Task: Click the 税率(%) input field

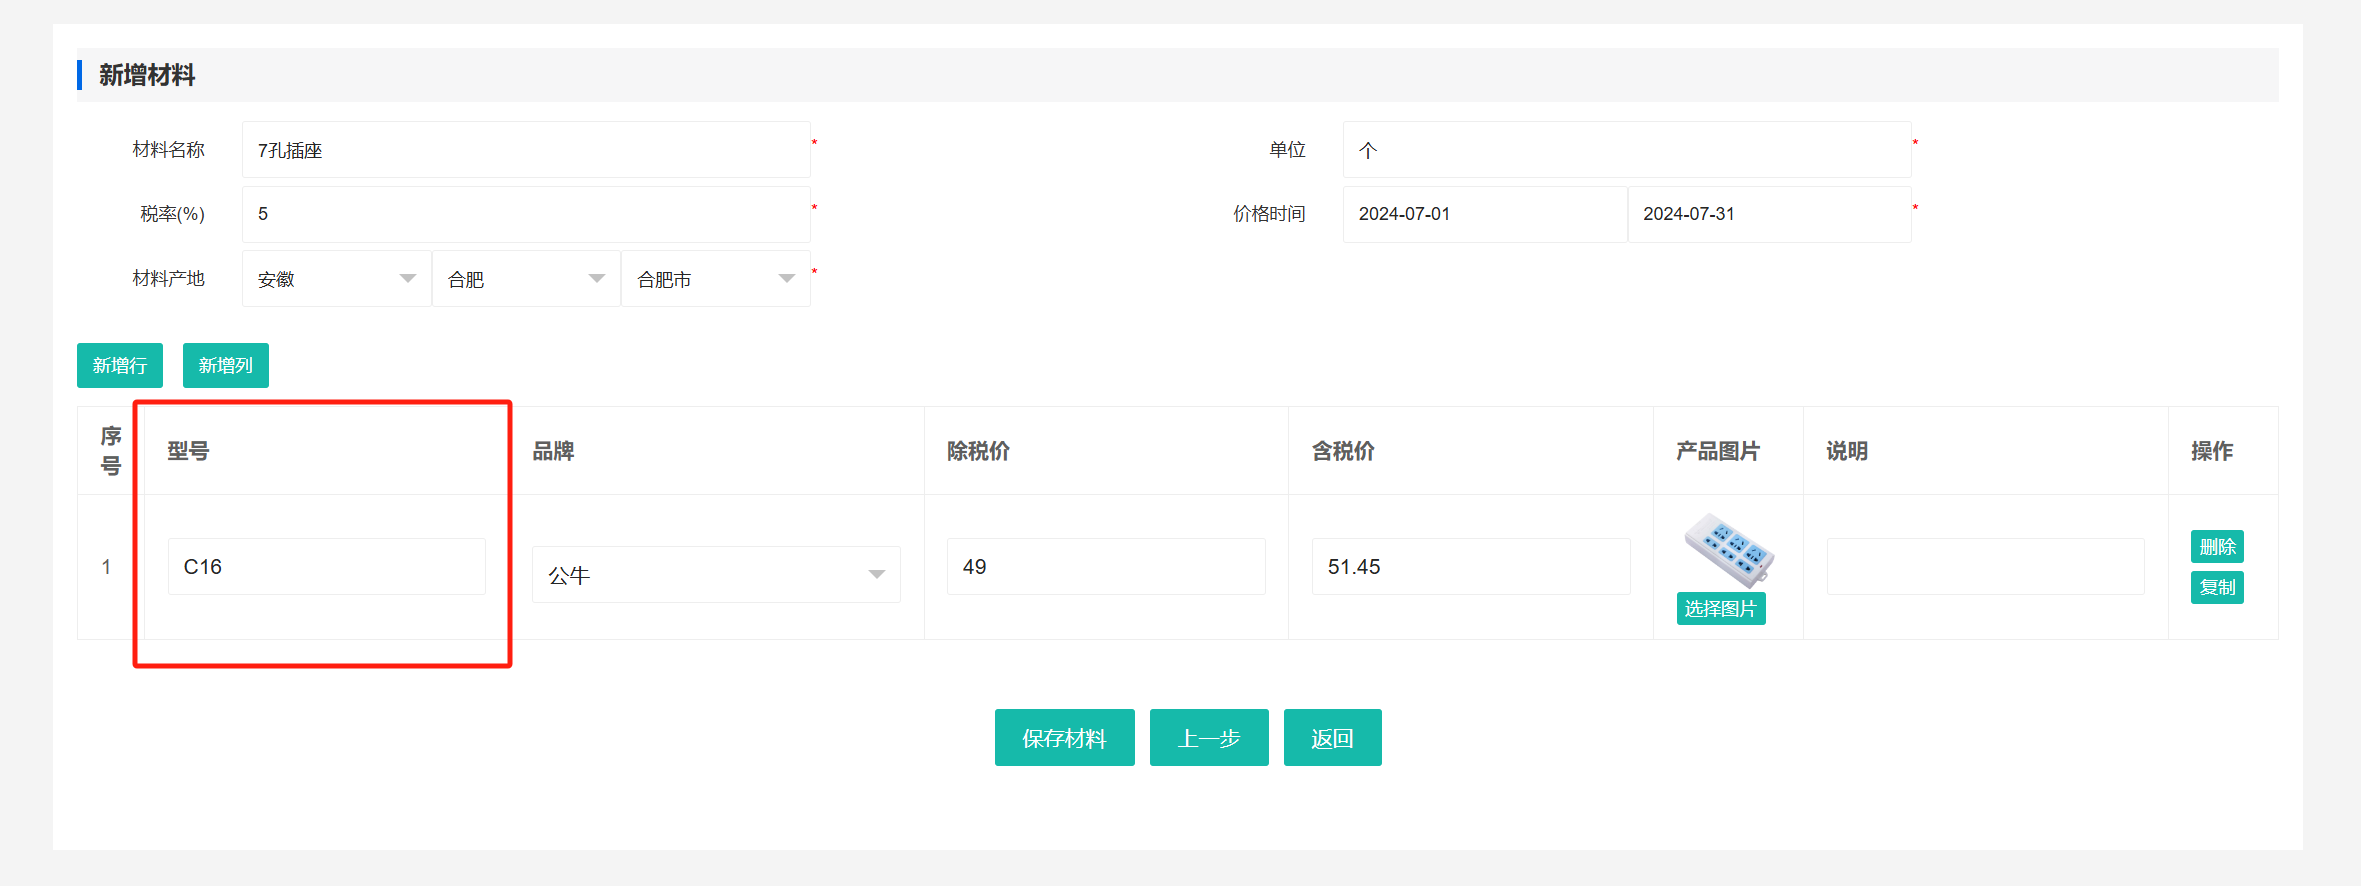Action: click(525, 214)
